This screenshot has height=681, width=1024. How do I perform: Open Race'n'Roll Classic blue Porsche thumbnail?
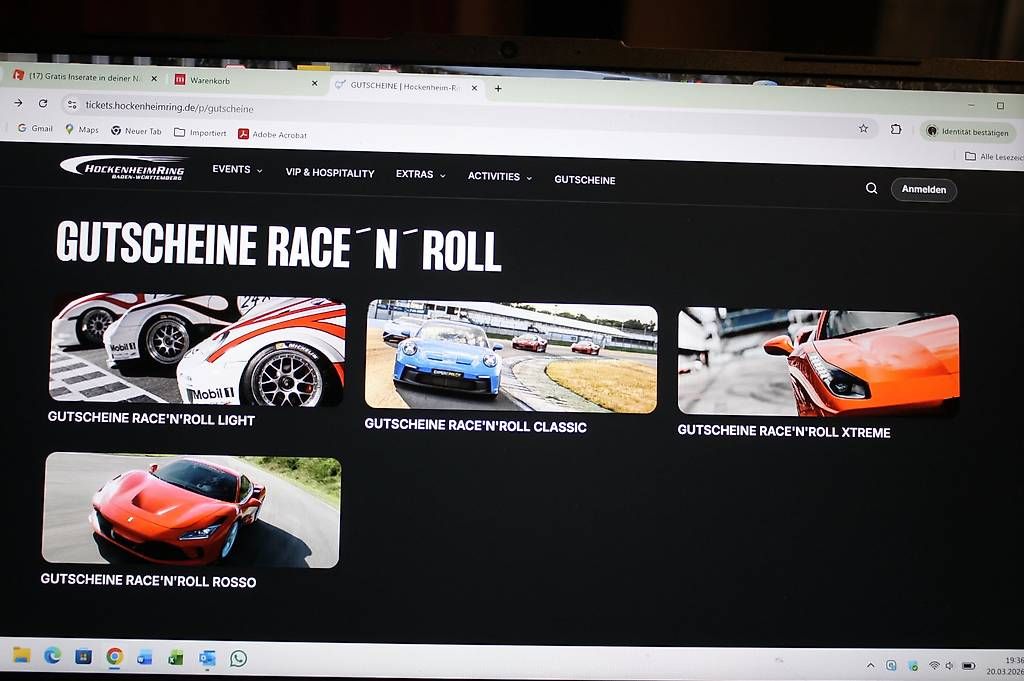tap(511, 356)
